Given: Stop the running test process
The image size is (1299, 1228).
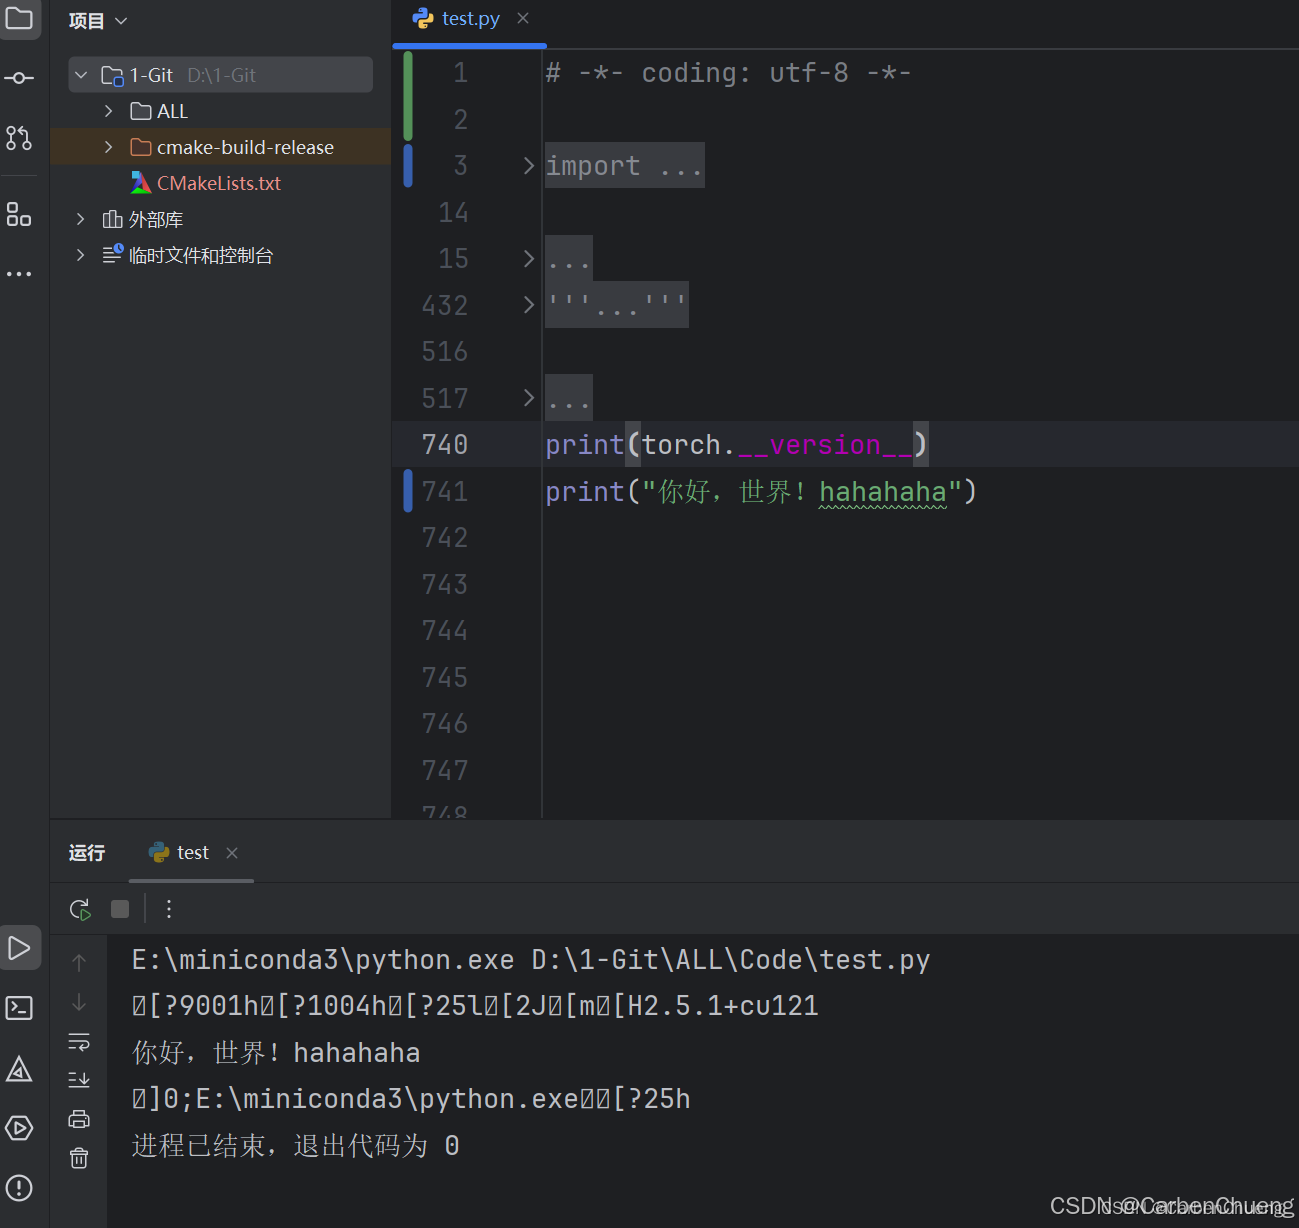Looking at the screenshot, I should (120, 909).
